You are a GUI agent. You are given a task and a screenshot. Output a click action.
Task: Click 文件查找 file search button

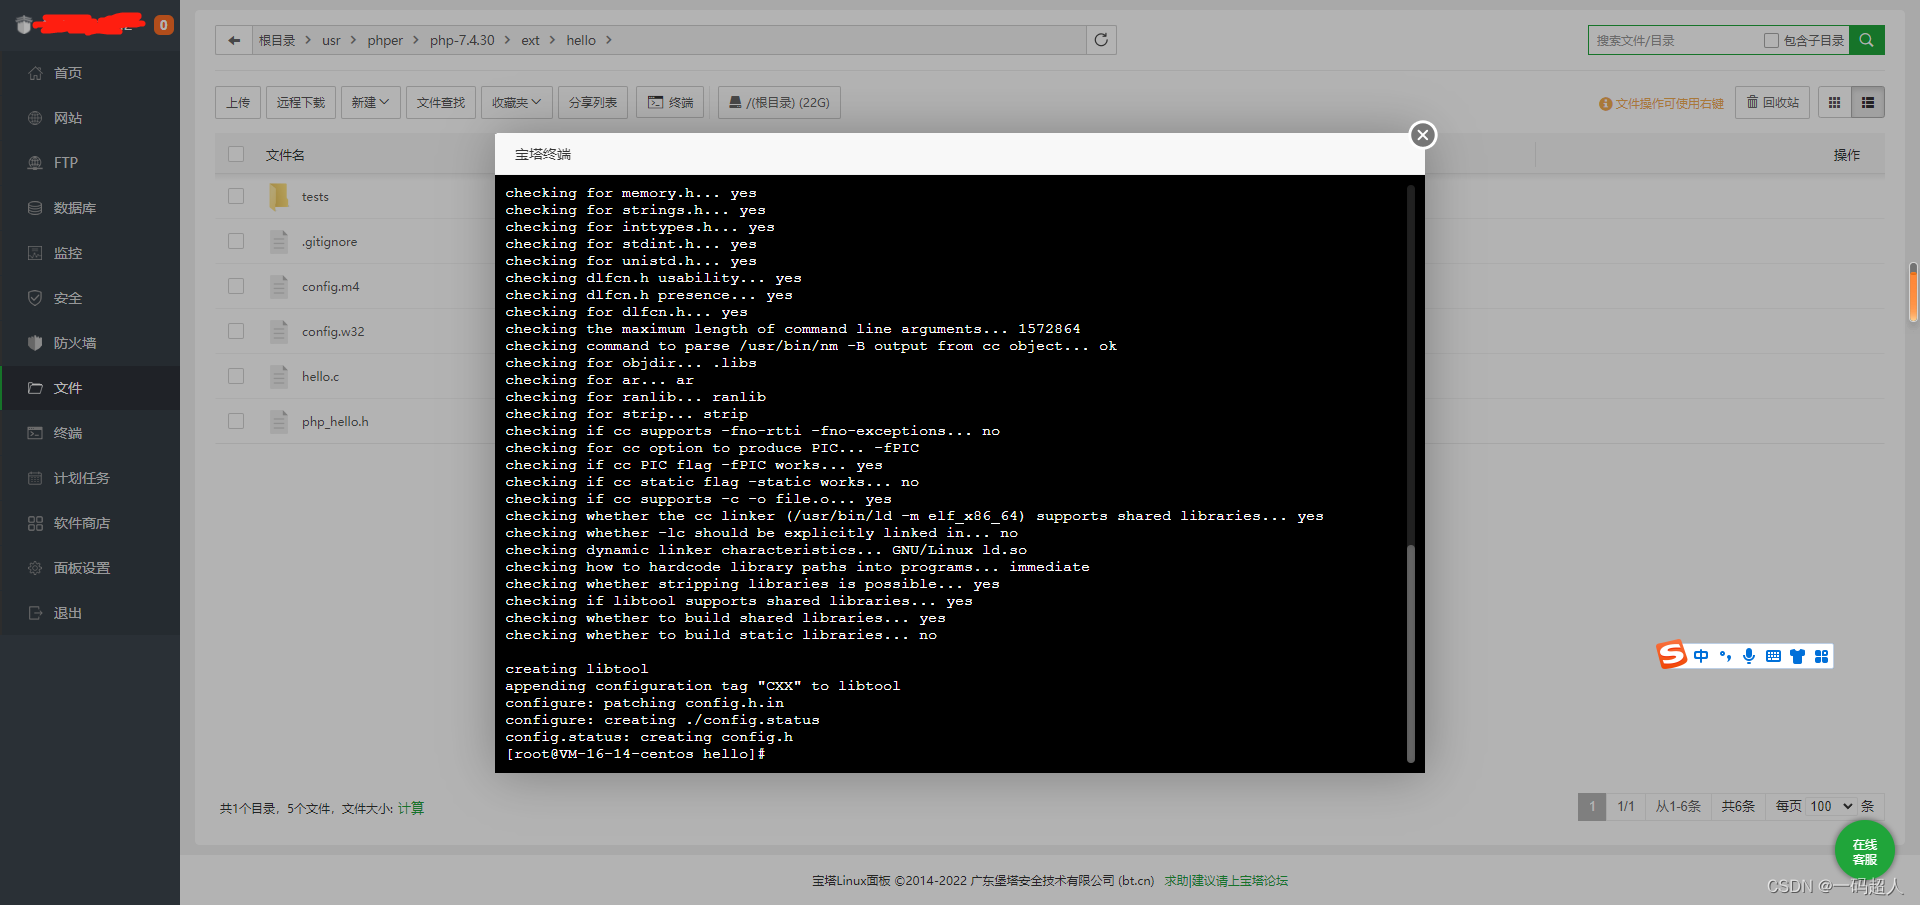click(441, 102)
